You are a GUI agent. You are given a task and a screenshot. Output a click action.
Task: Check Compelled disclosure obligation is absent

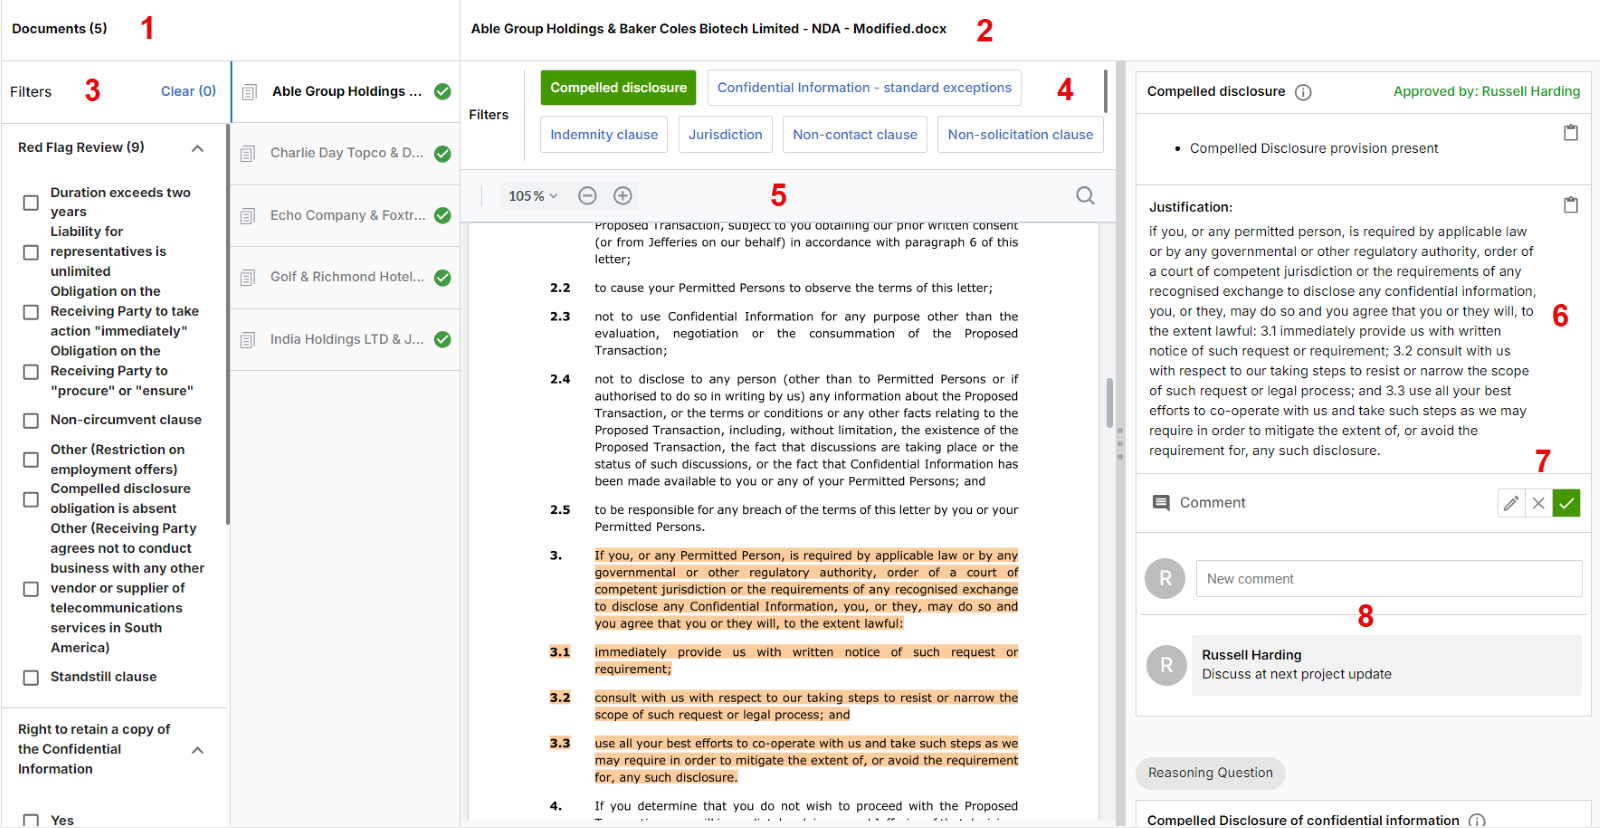pos(31,499)
